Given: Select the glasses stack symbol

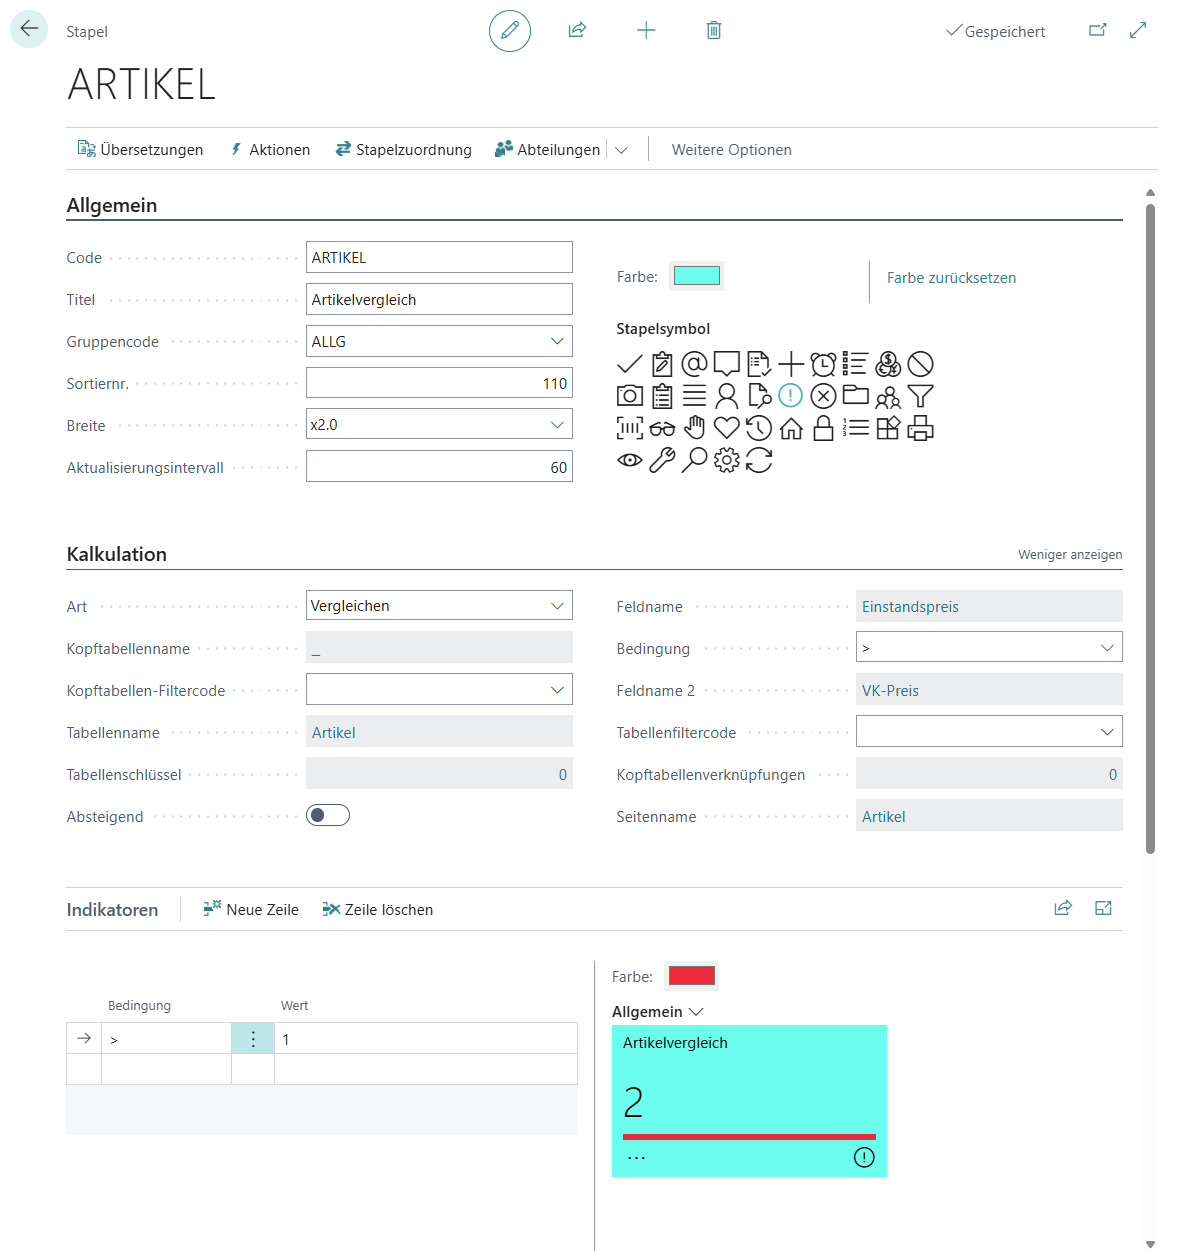Looking at the screenshot, I should [x=662, y=429].
